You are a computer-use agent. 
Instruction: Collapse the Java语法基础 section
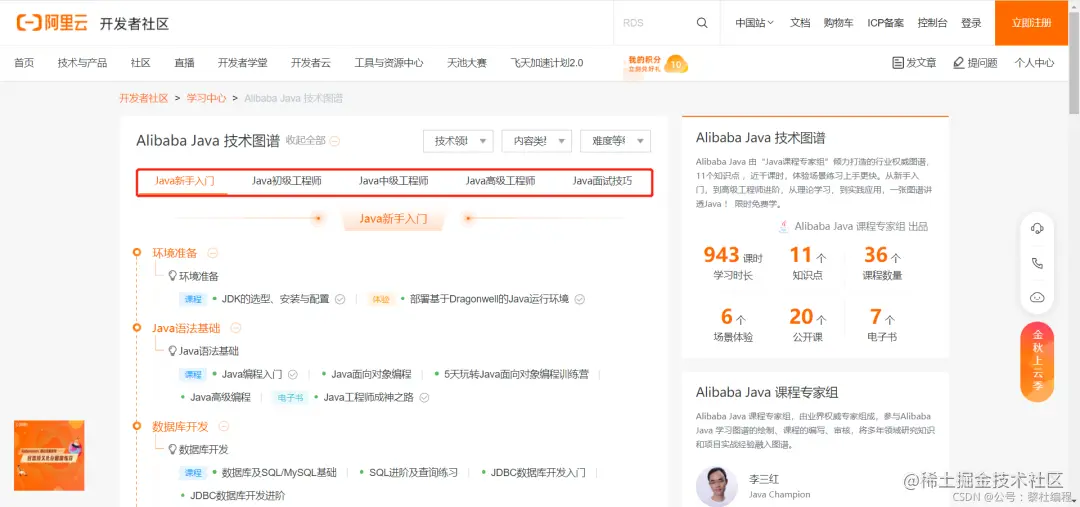click(x=236, y=328)
